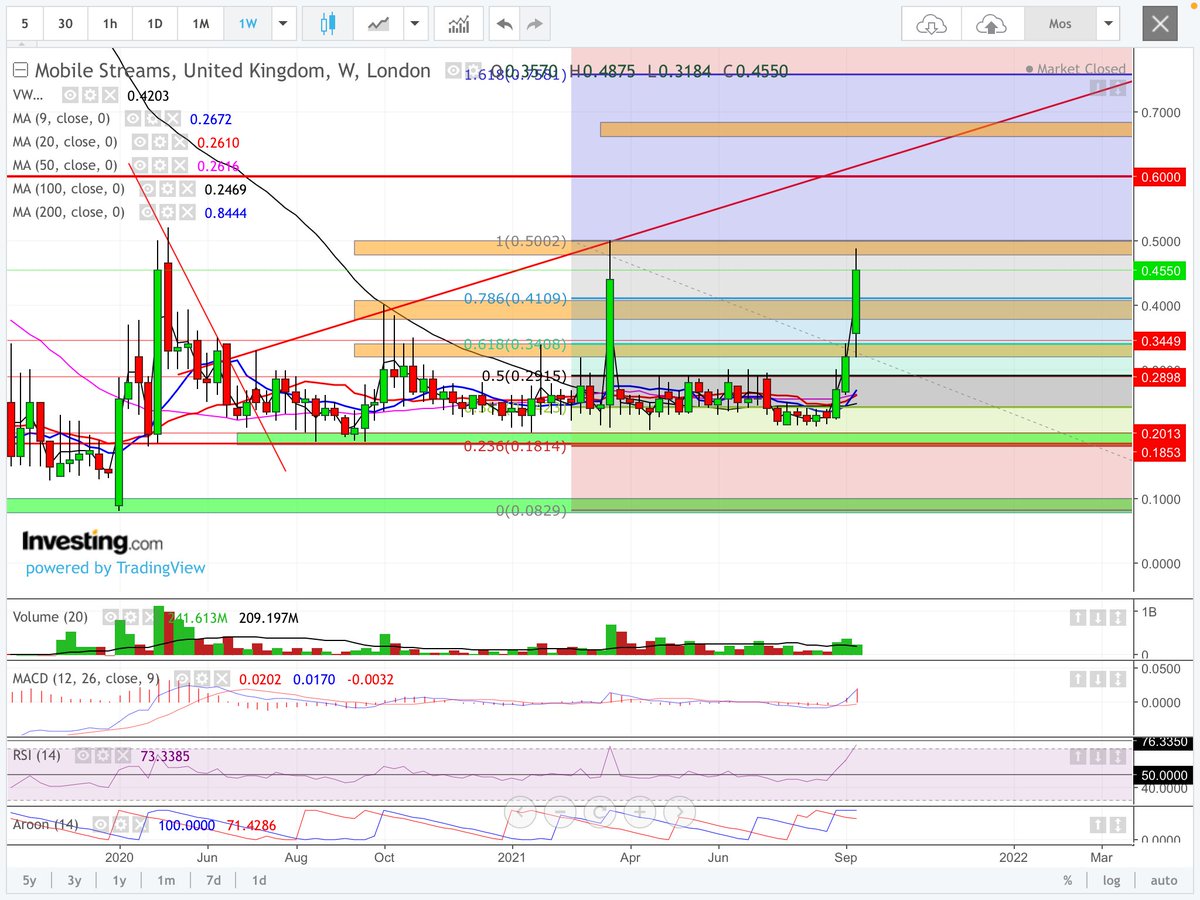Screen dimensions: 1200x900
Task: Open the indicators line-chart icon
Action: coord(379,23)
